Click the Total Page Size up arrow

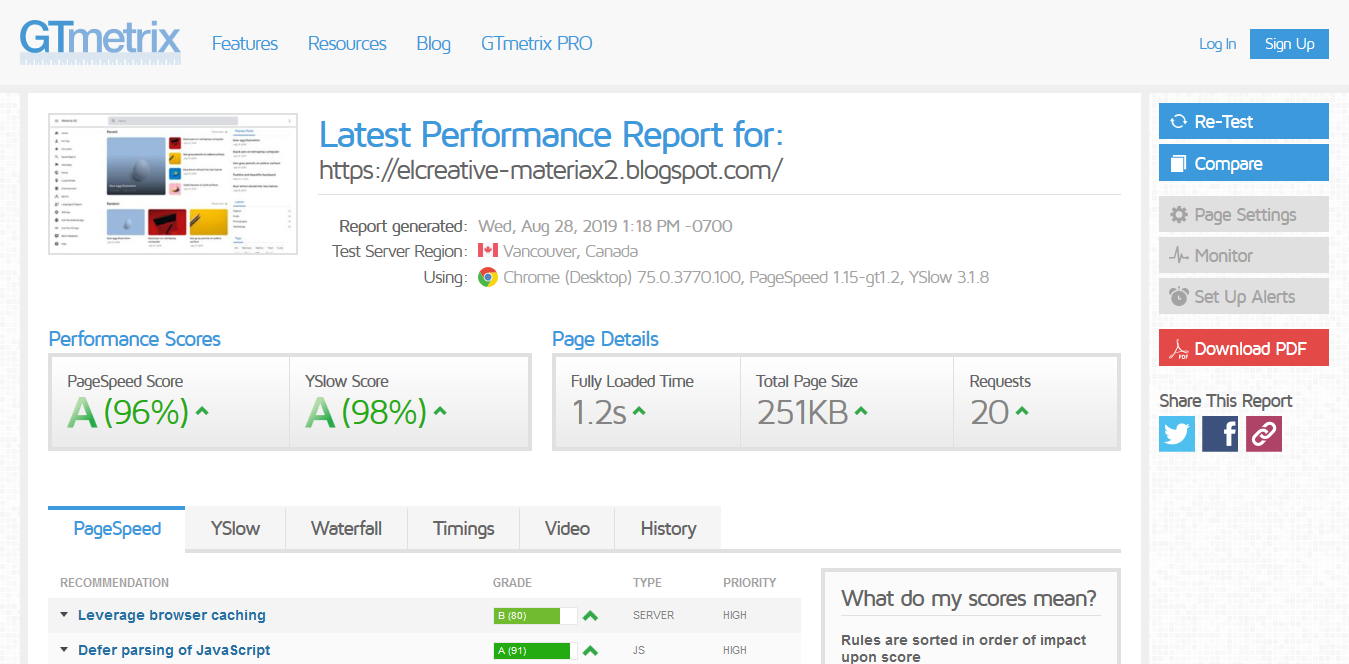tap(861, 411)
